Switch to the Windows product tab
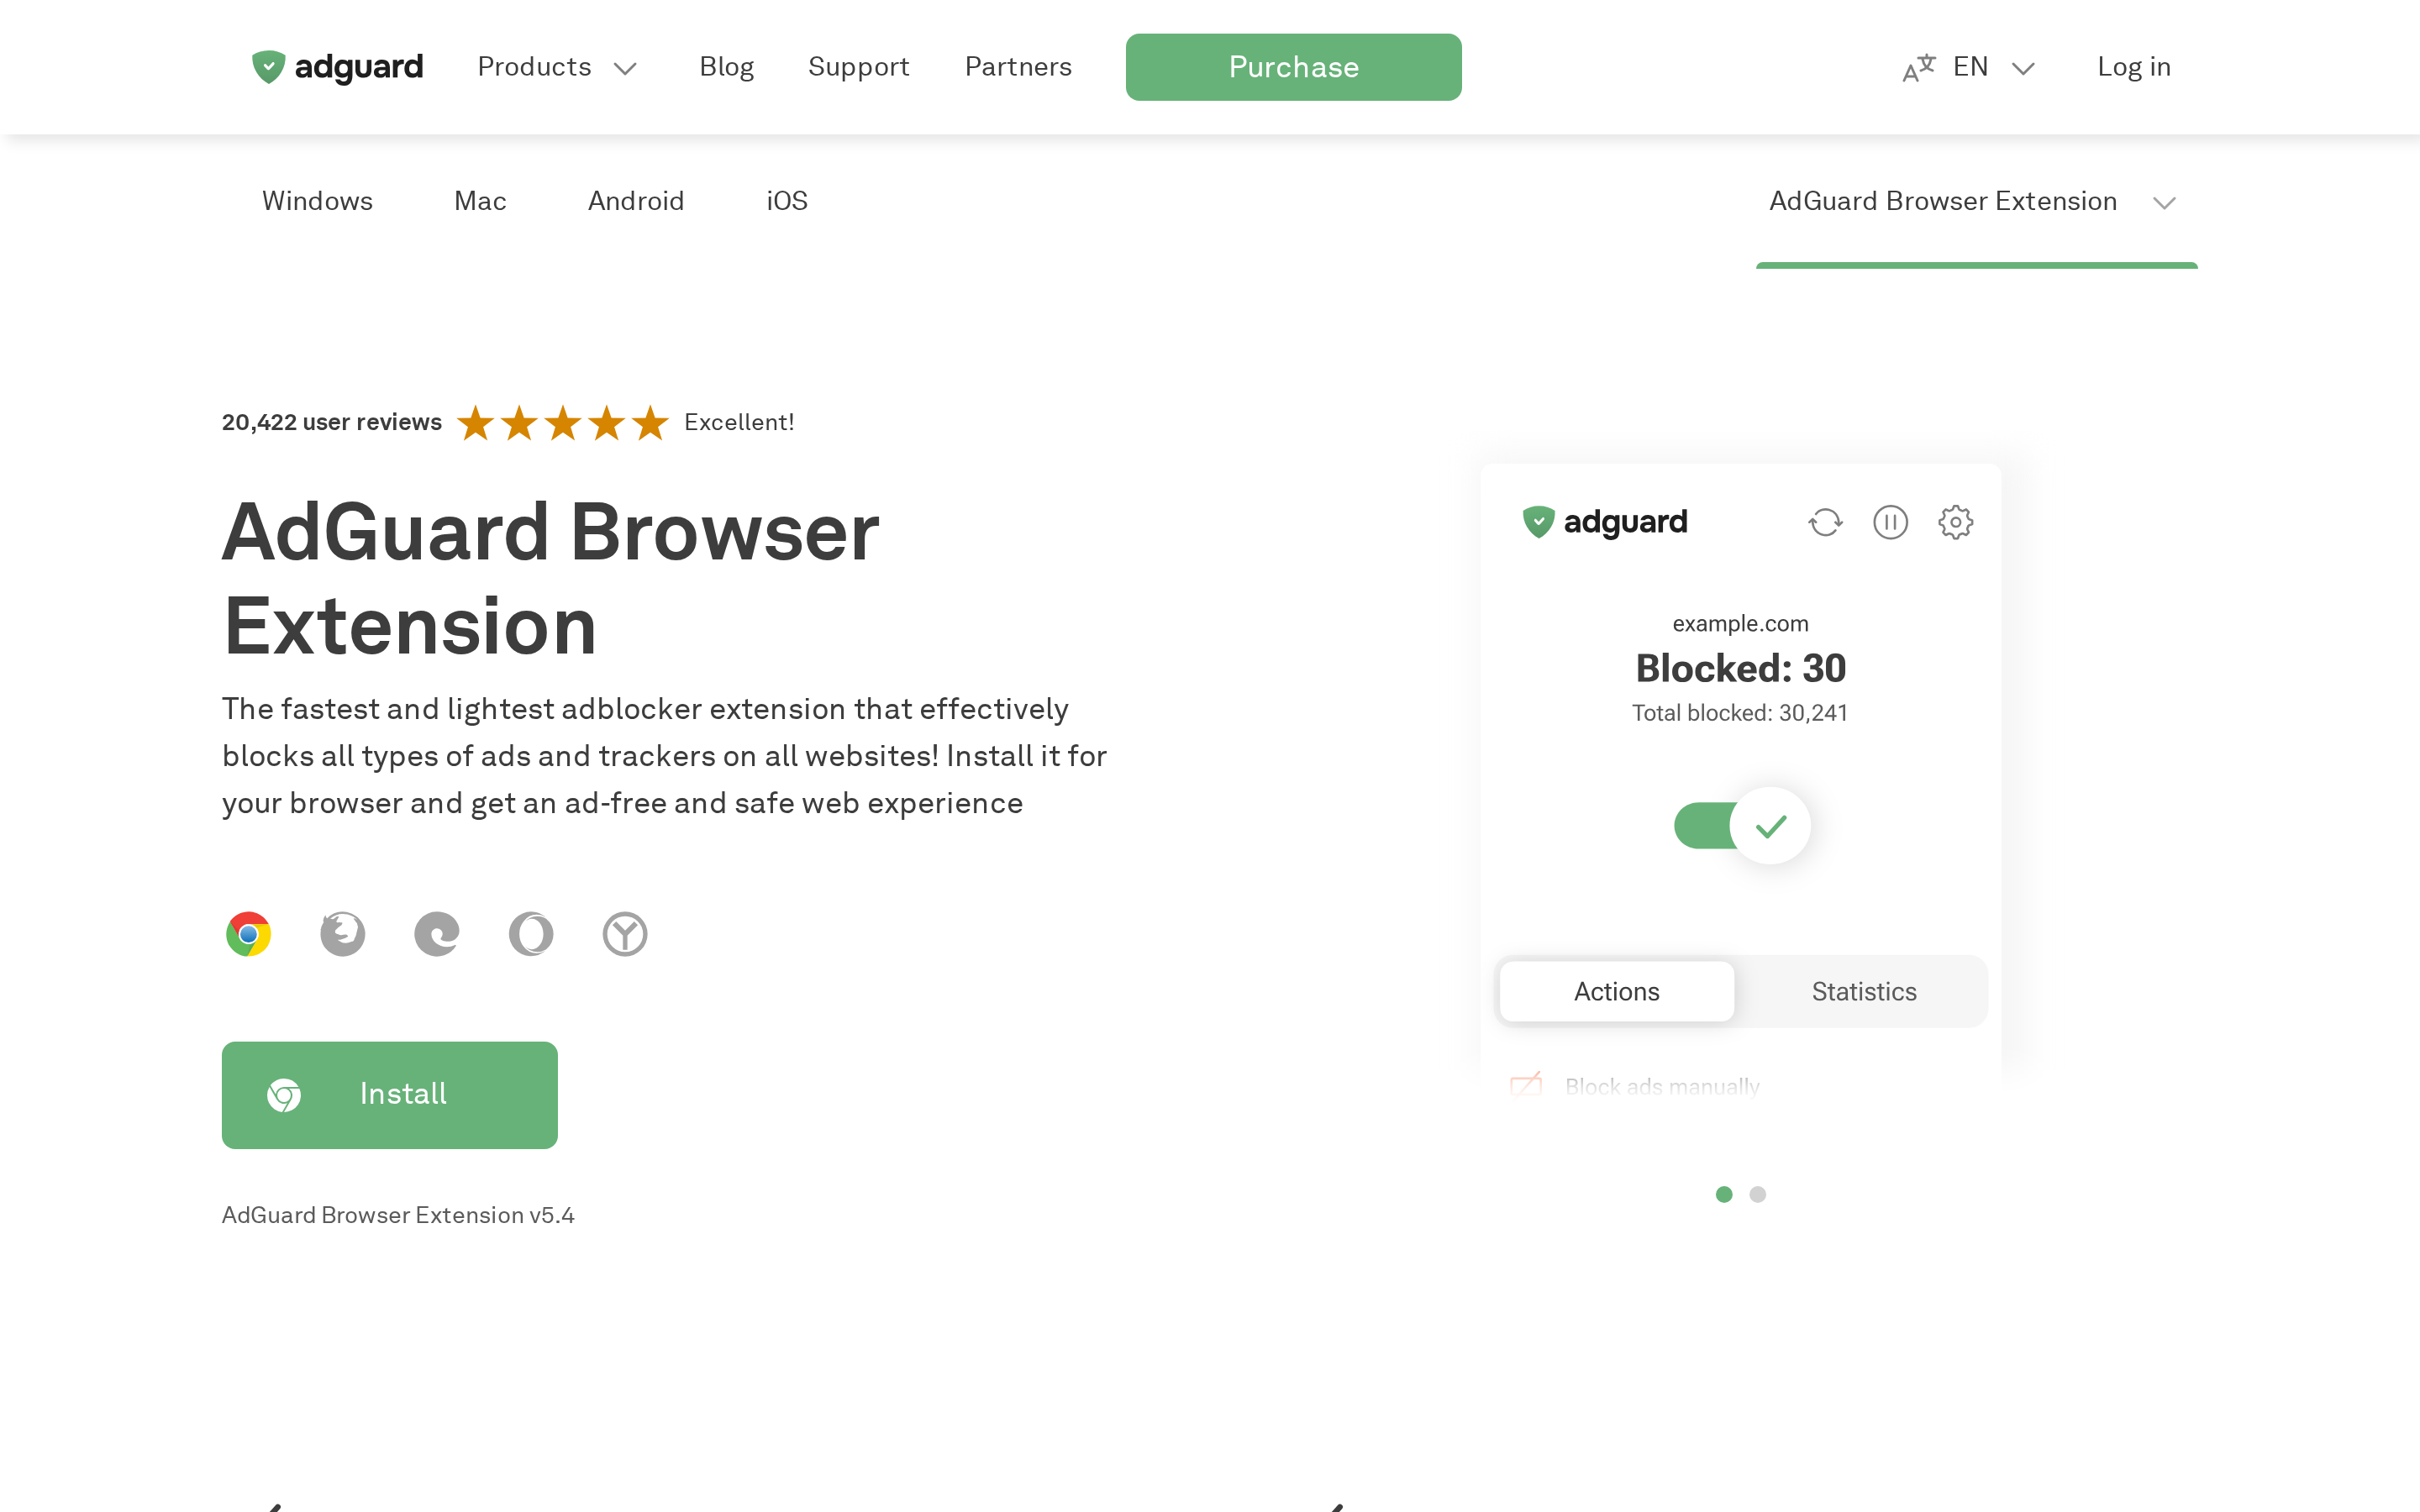2420x1512 pixels. coord(317,201)
